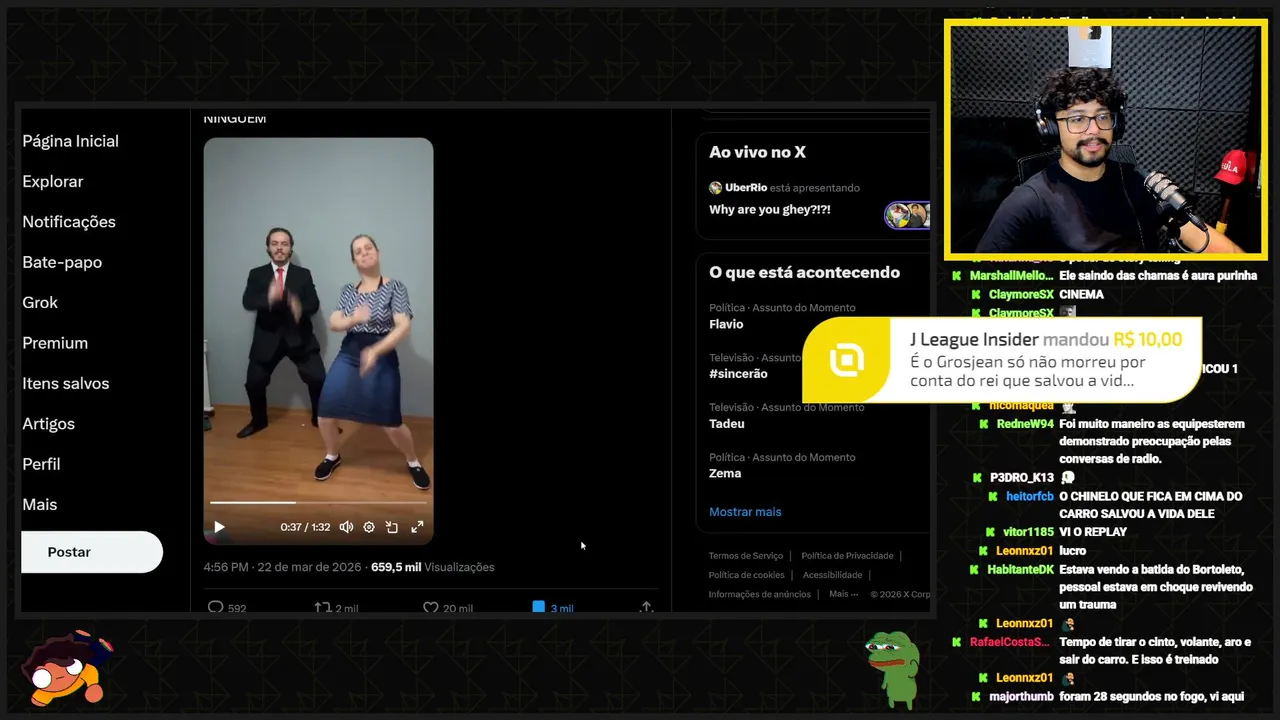The width and height of the screenshot is (1280, 720).
Task: Open the video settings gear
Action: 369,527
